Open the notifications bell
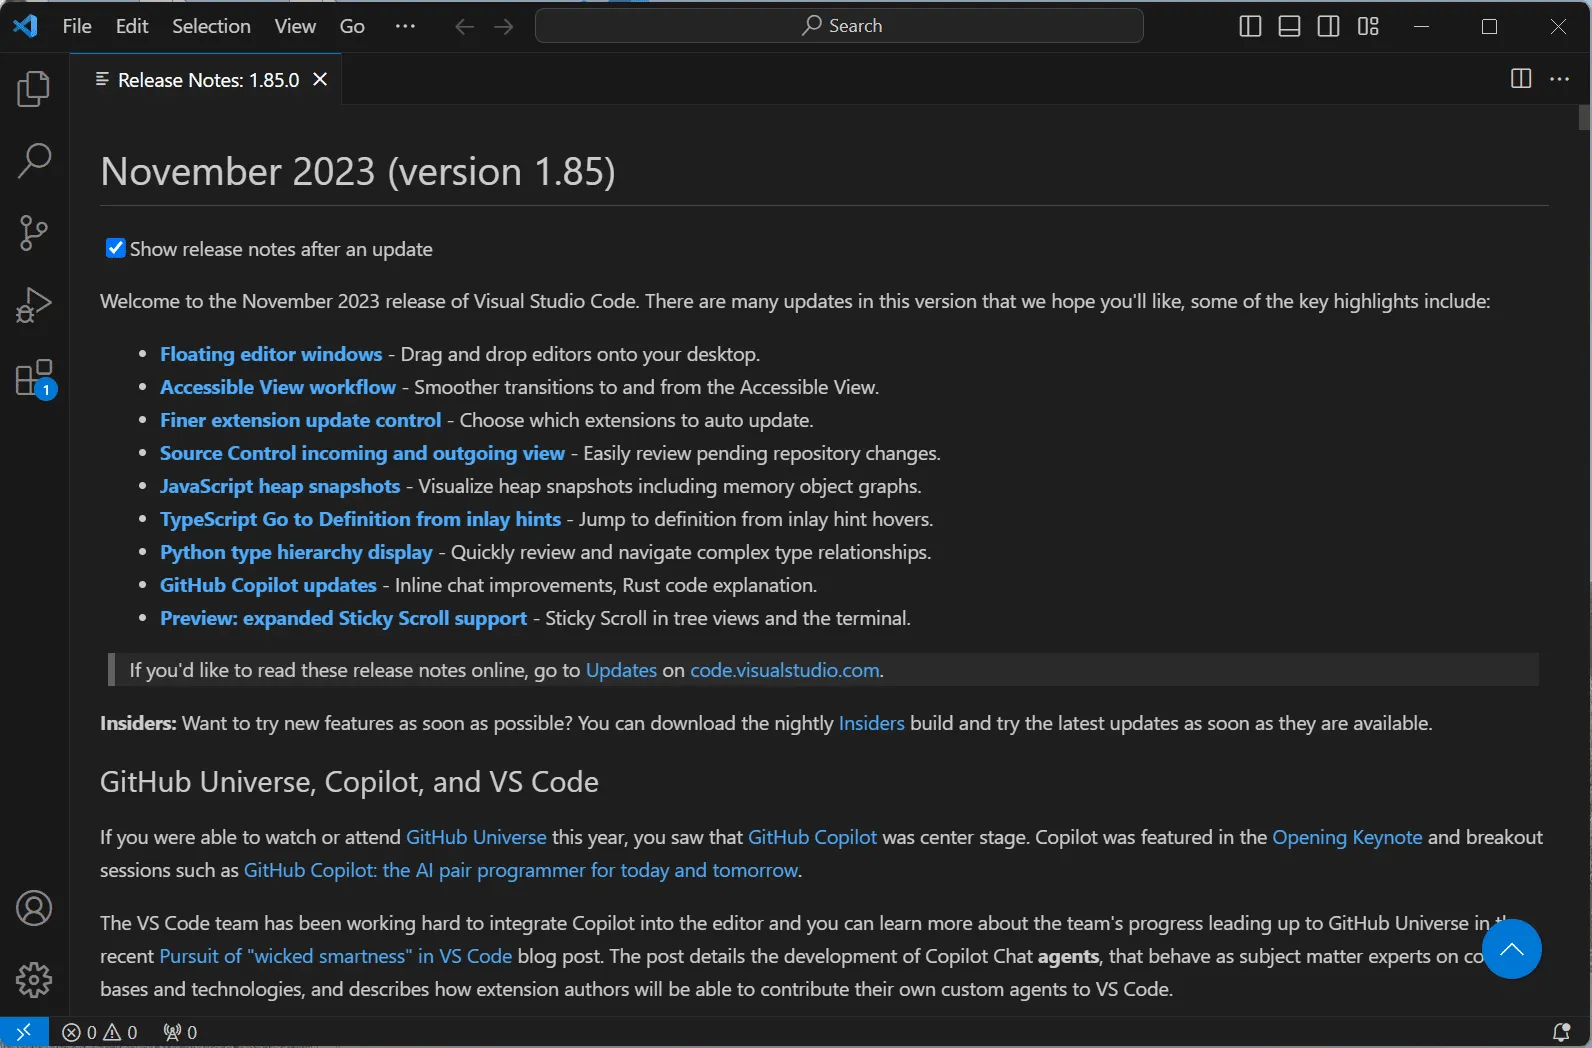This screenshot has height=1048, width=1592. click(x=1560, y=1032)
